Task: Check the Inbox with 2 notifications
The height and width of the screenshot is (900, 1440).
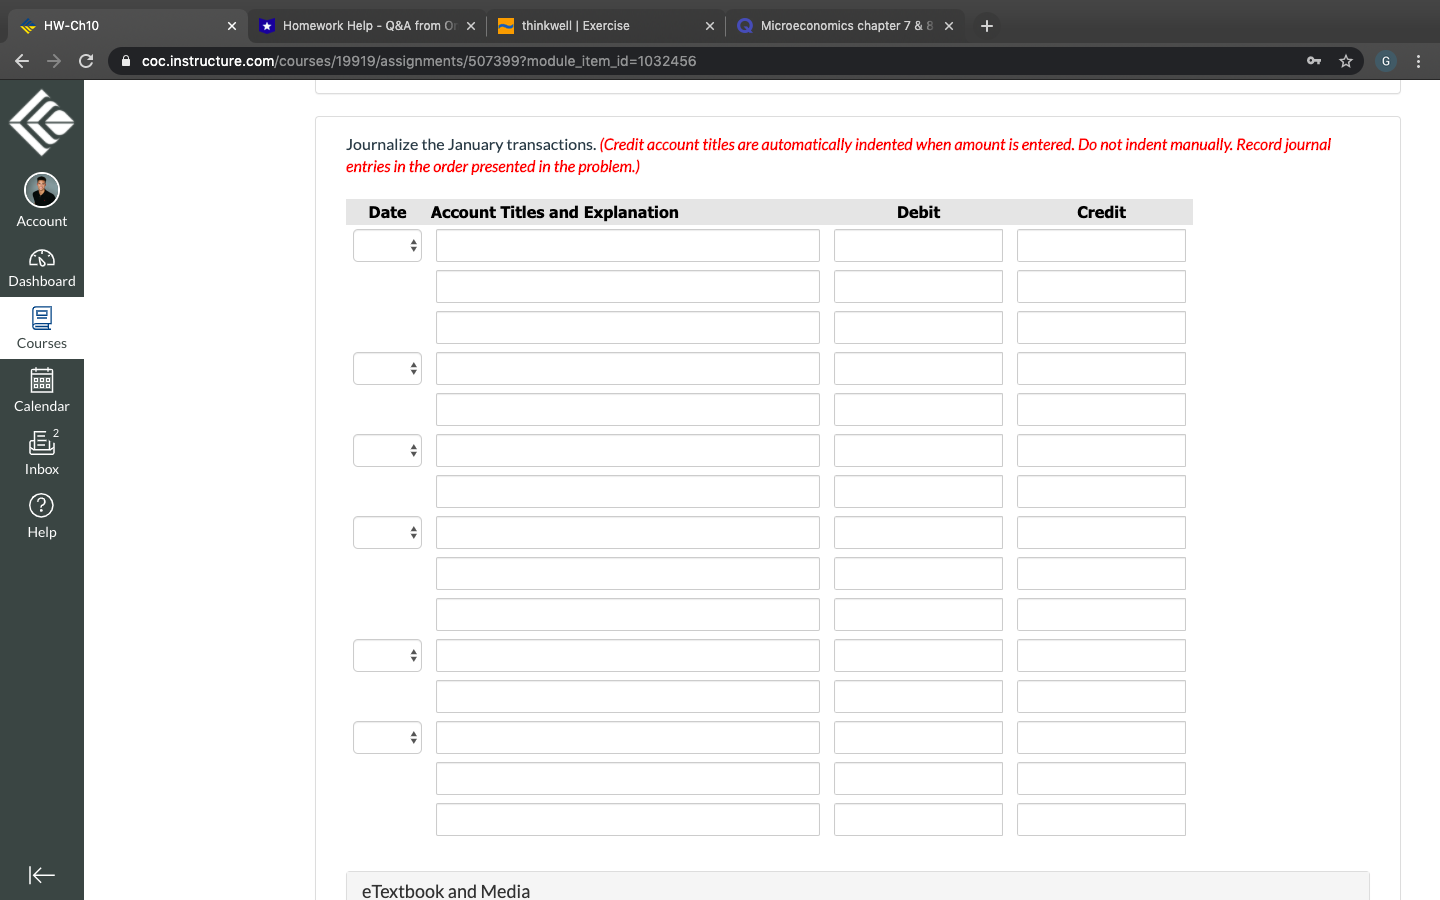Action: click(41, 450)
